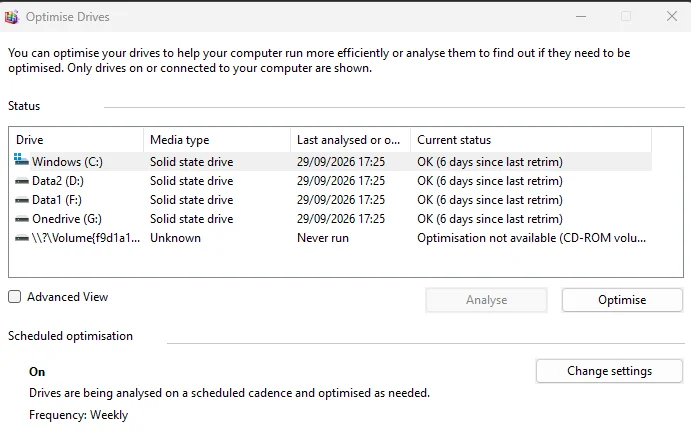691x444 pixels.
Task: Click the greyed-out Analyse button
Action: point(487,300)
